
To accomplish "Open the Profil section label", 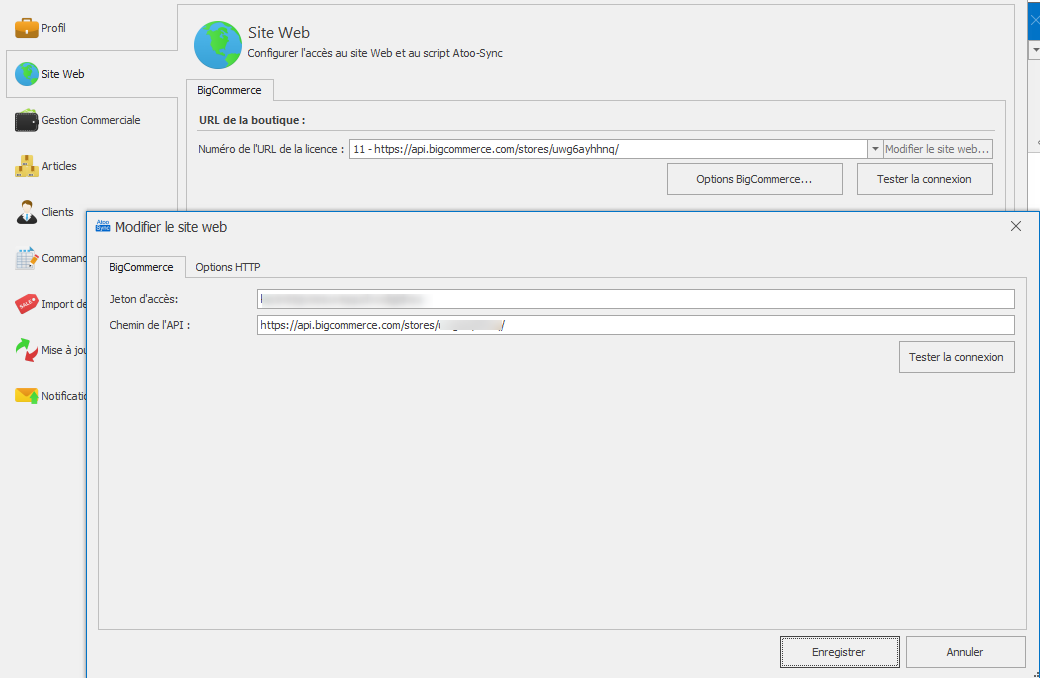I will [x=53, y=28].
